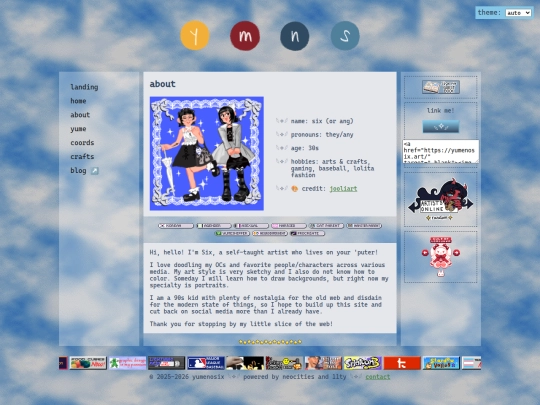Go to the landing page link
The image size is (540, 405).
pyautogui.click(x=84, y=87)
